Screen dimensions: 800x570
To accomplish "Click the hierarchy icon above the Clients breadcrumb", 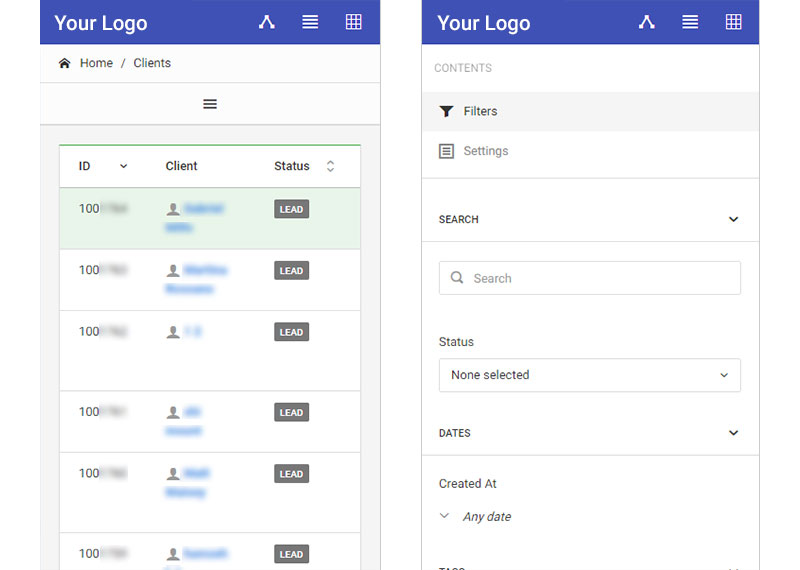I will coord(266,22).
